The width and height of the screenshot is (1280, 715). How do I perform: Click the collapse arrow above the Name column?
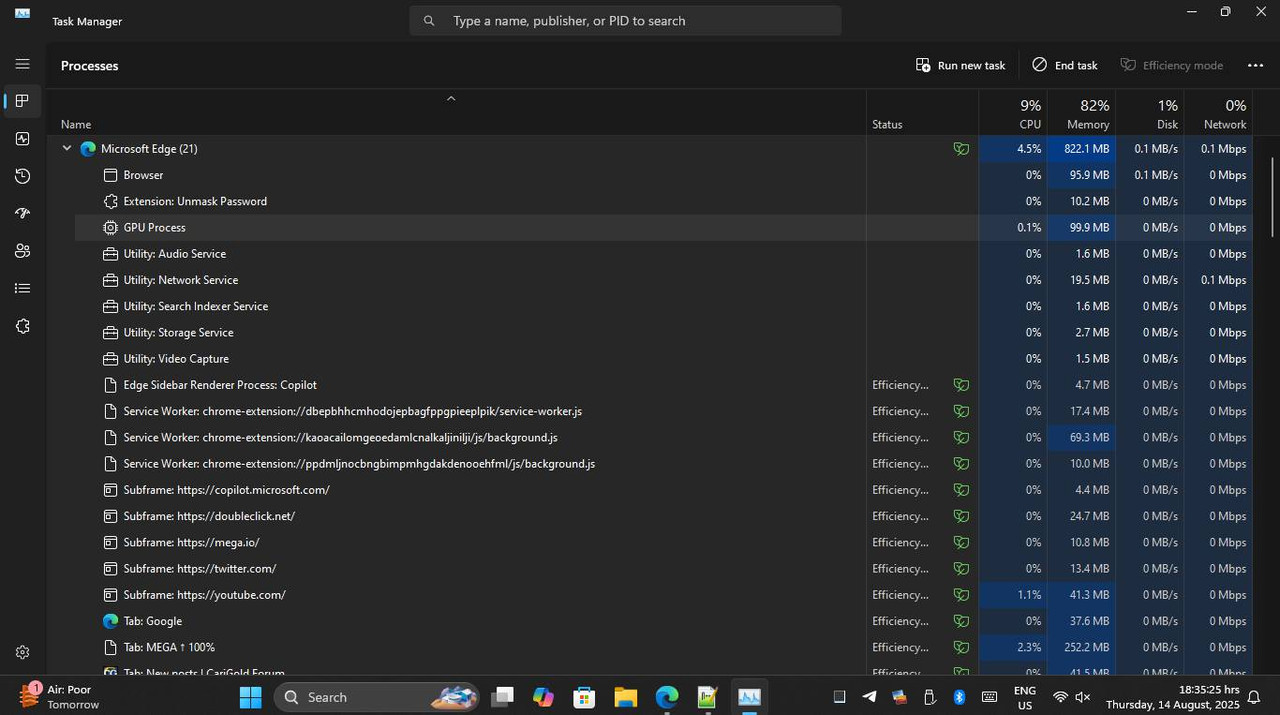click(x=451, y=98)
